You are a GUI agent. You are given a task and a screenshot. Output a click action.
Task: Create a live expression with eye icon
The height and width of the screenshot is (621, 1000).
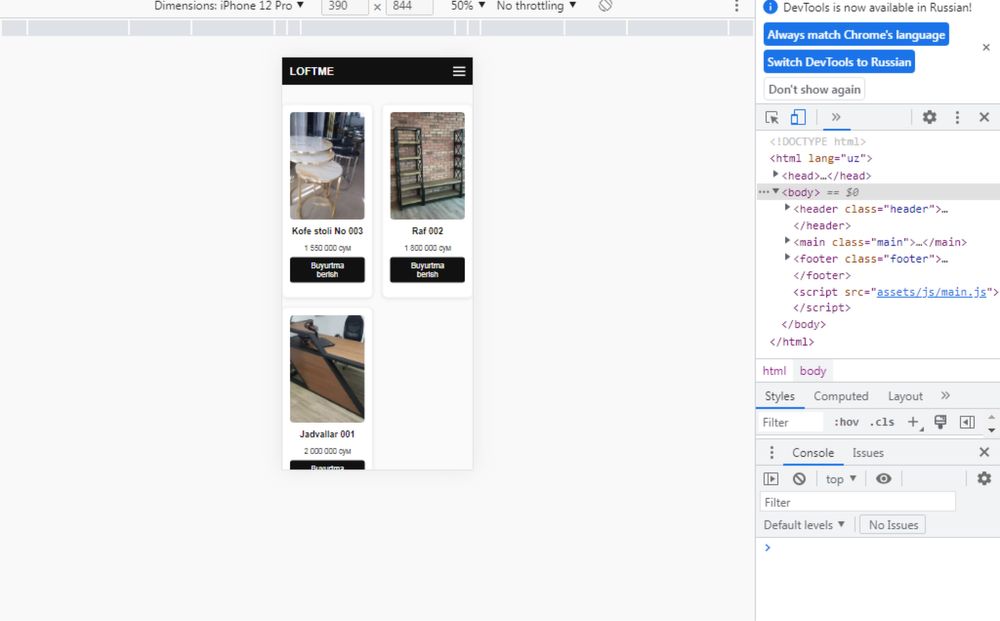(x=883, y=479)
